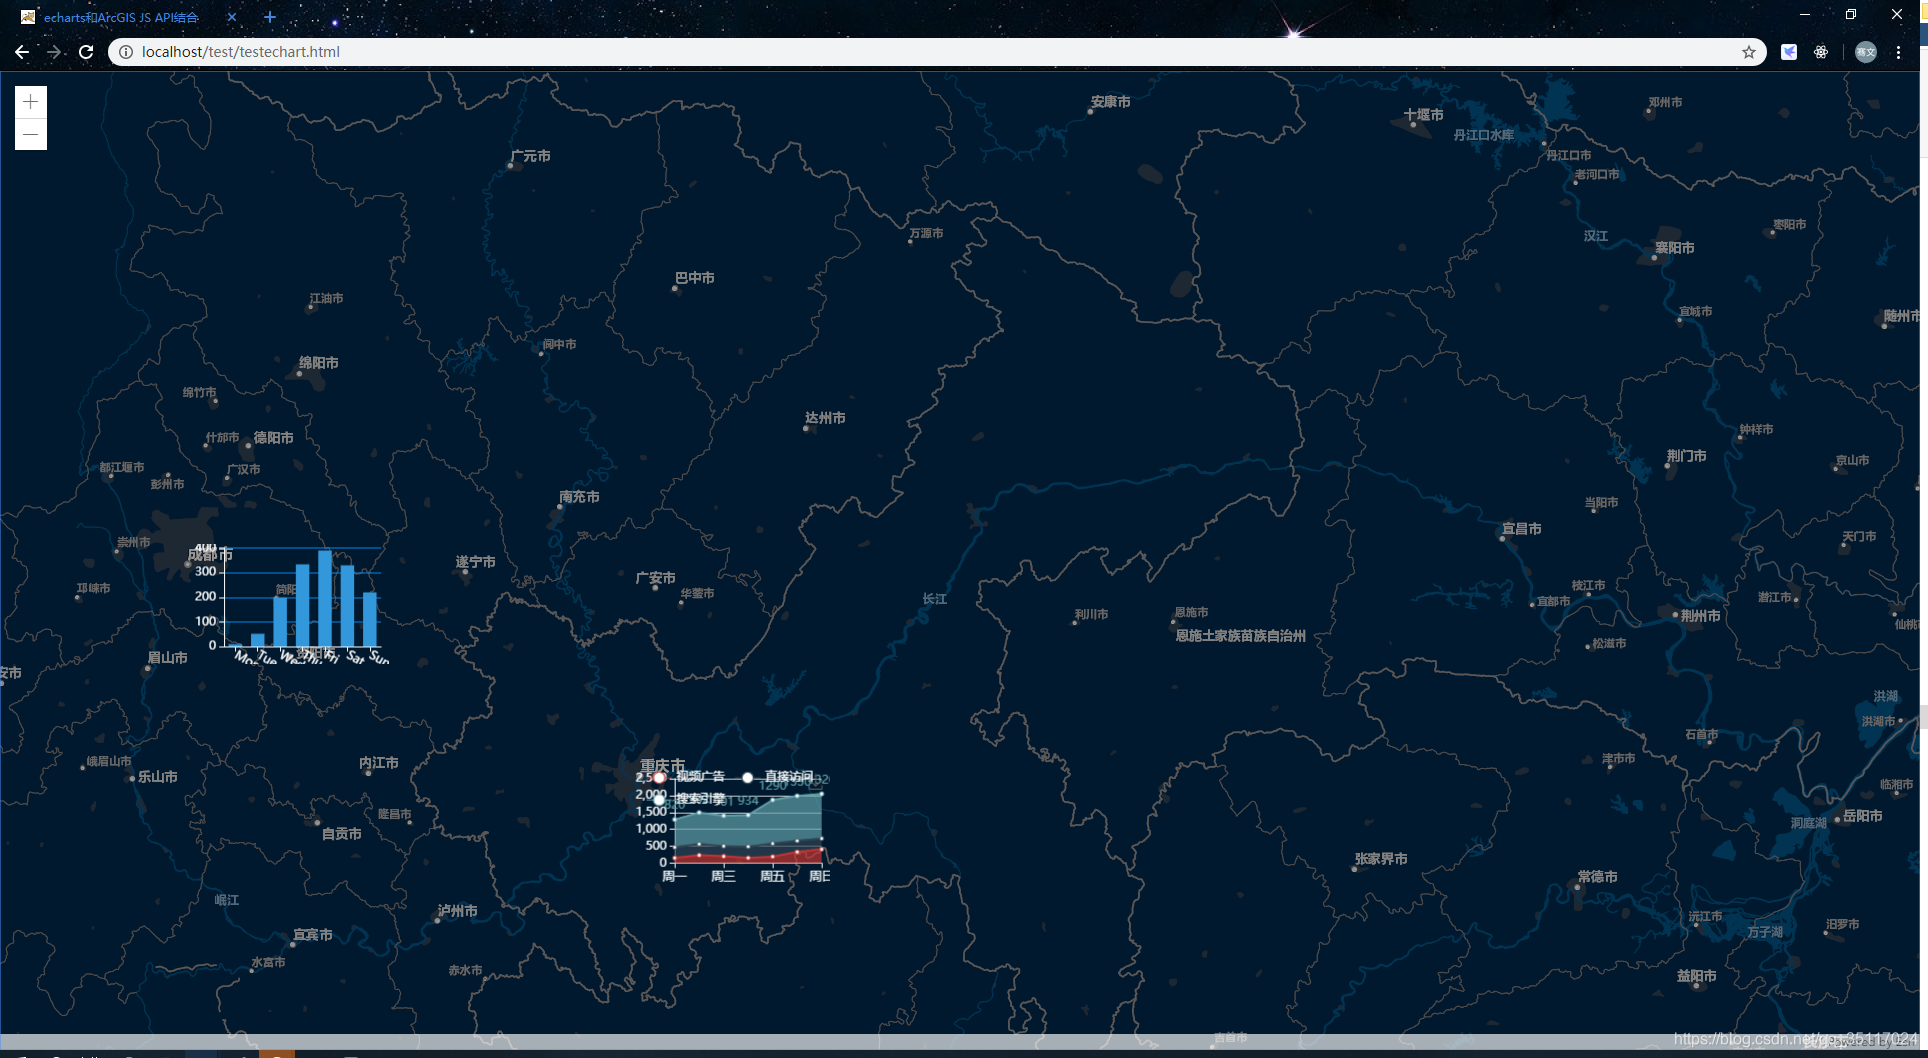Viewport: 1928px width, 1058px height.
Task: Click the forward navigation arrow
Action: point(54,52)
